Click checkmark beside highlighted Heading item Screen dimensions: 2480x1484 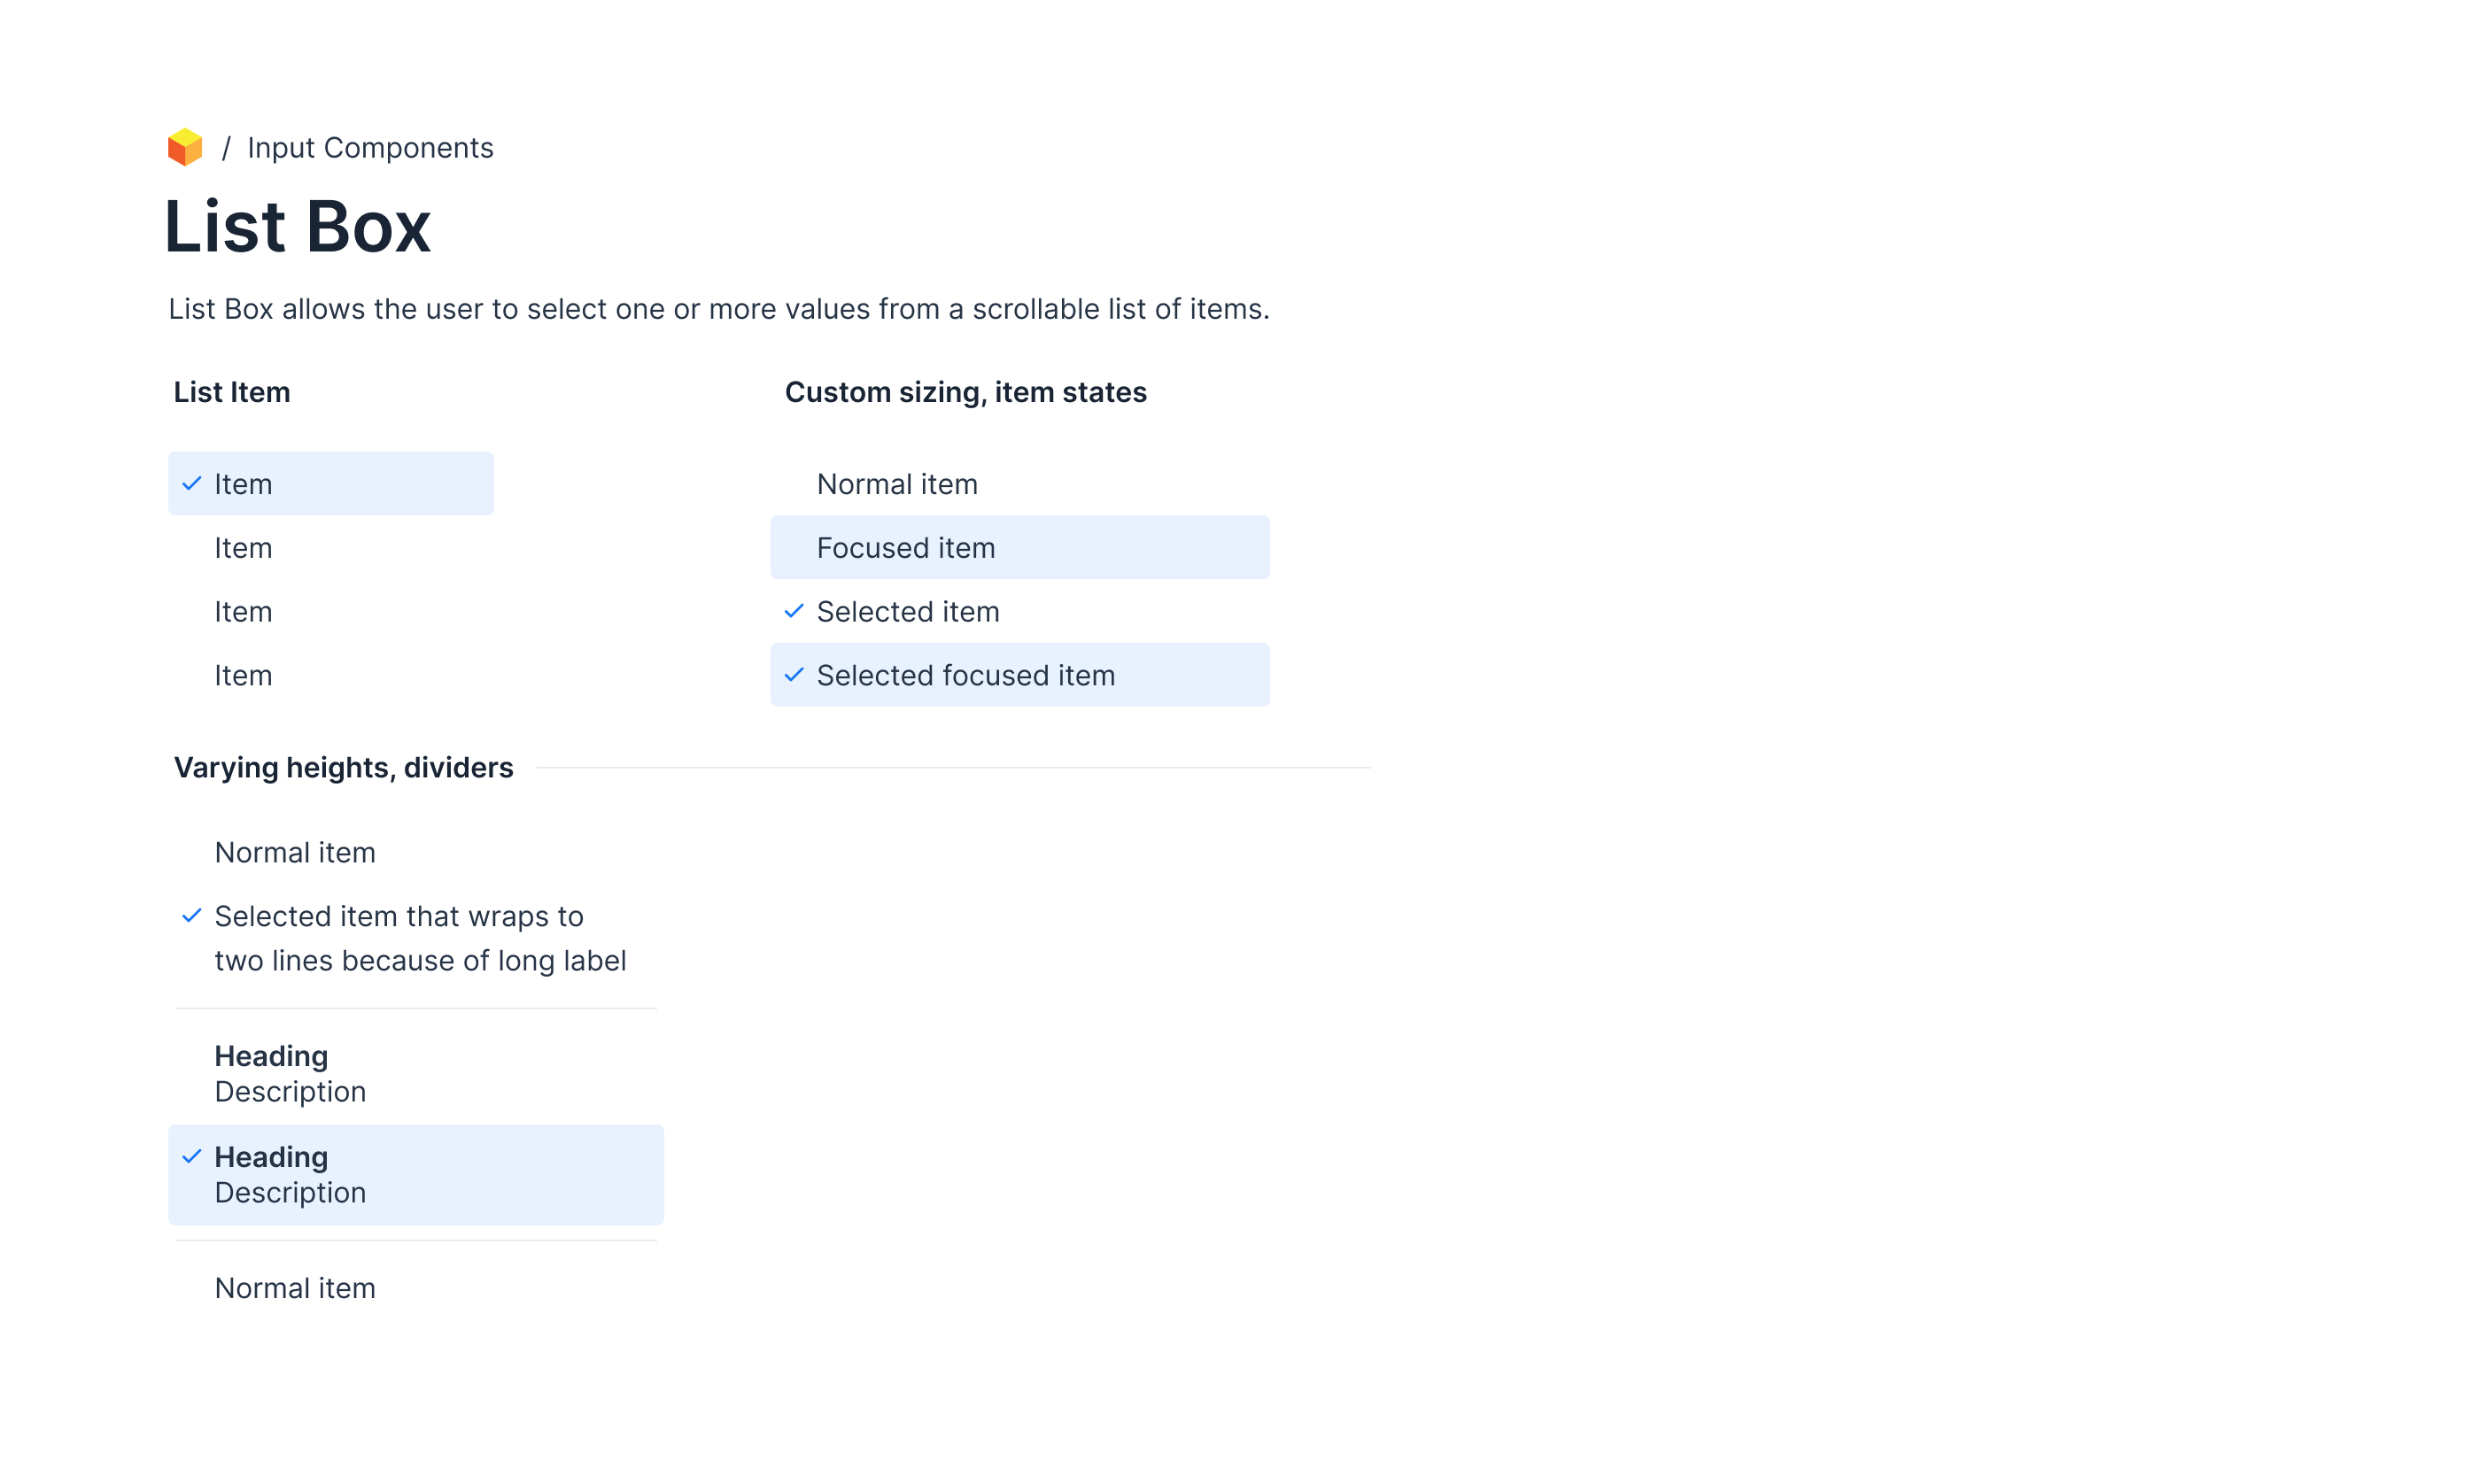click(192, 1157)
